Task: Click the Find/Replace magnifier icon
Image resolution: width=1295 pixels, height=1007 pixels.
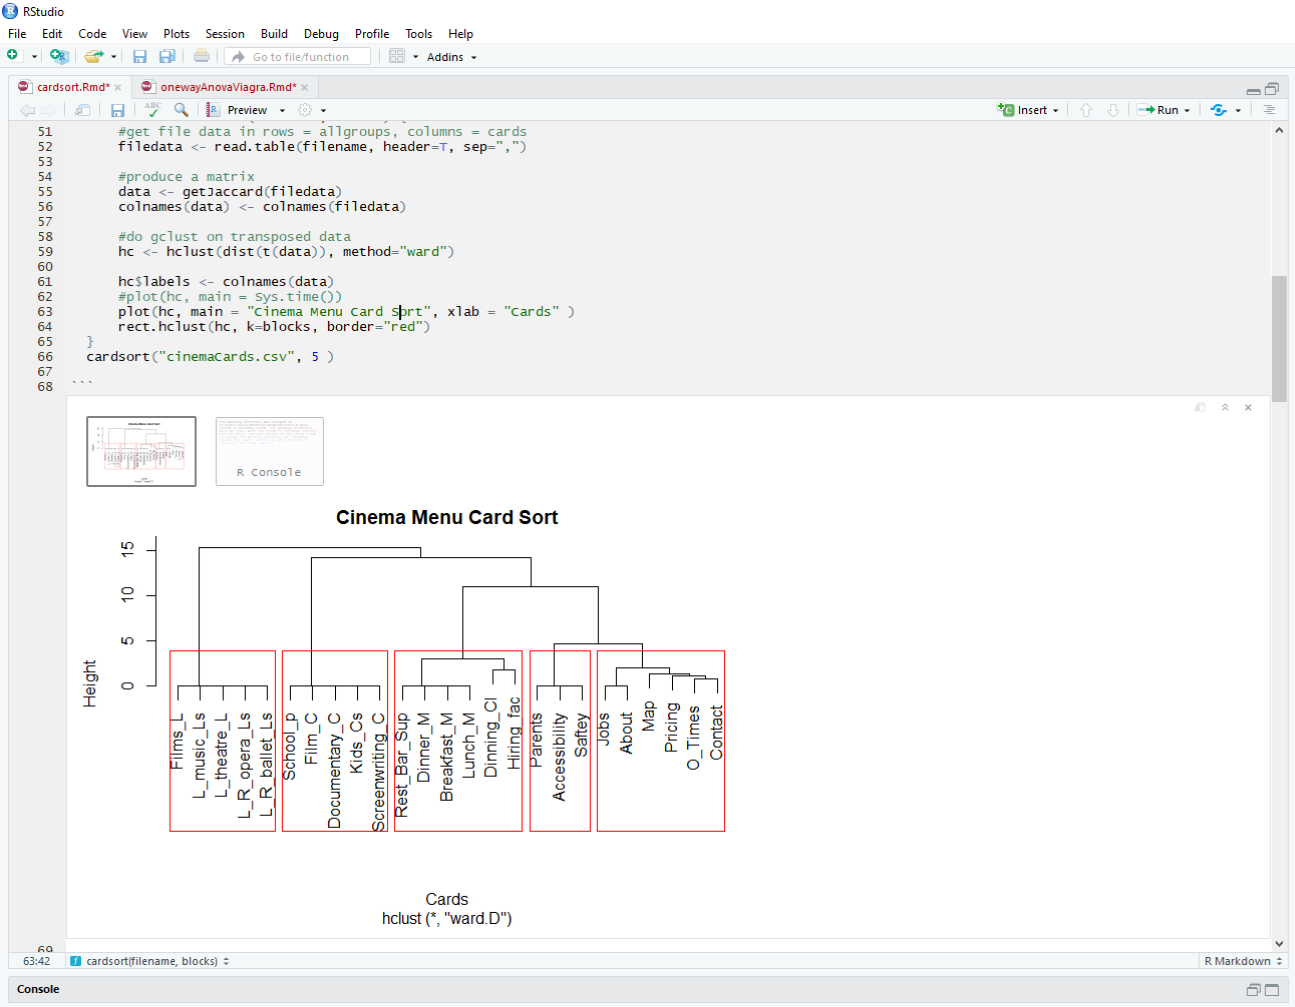Action: pos(181,109)
